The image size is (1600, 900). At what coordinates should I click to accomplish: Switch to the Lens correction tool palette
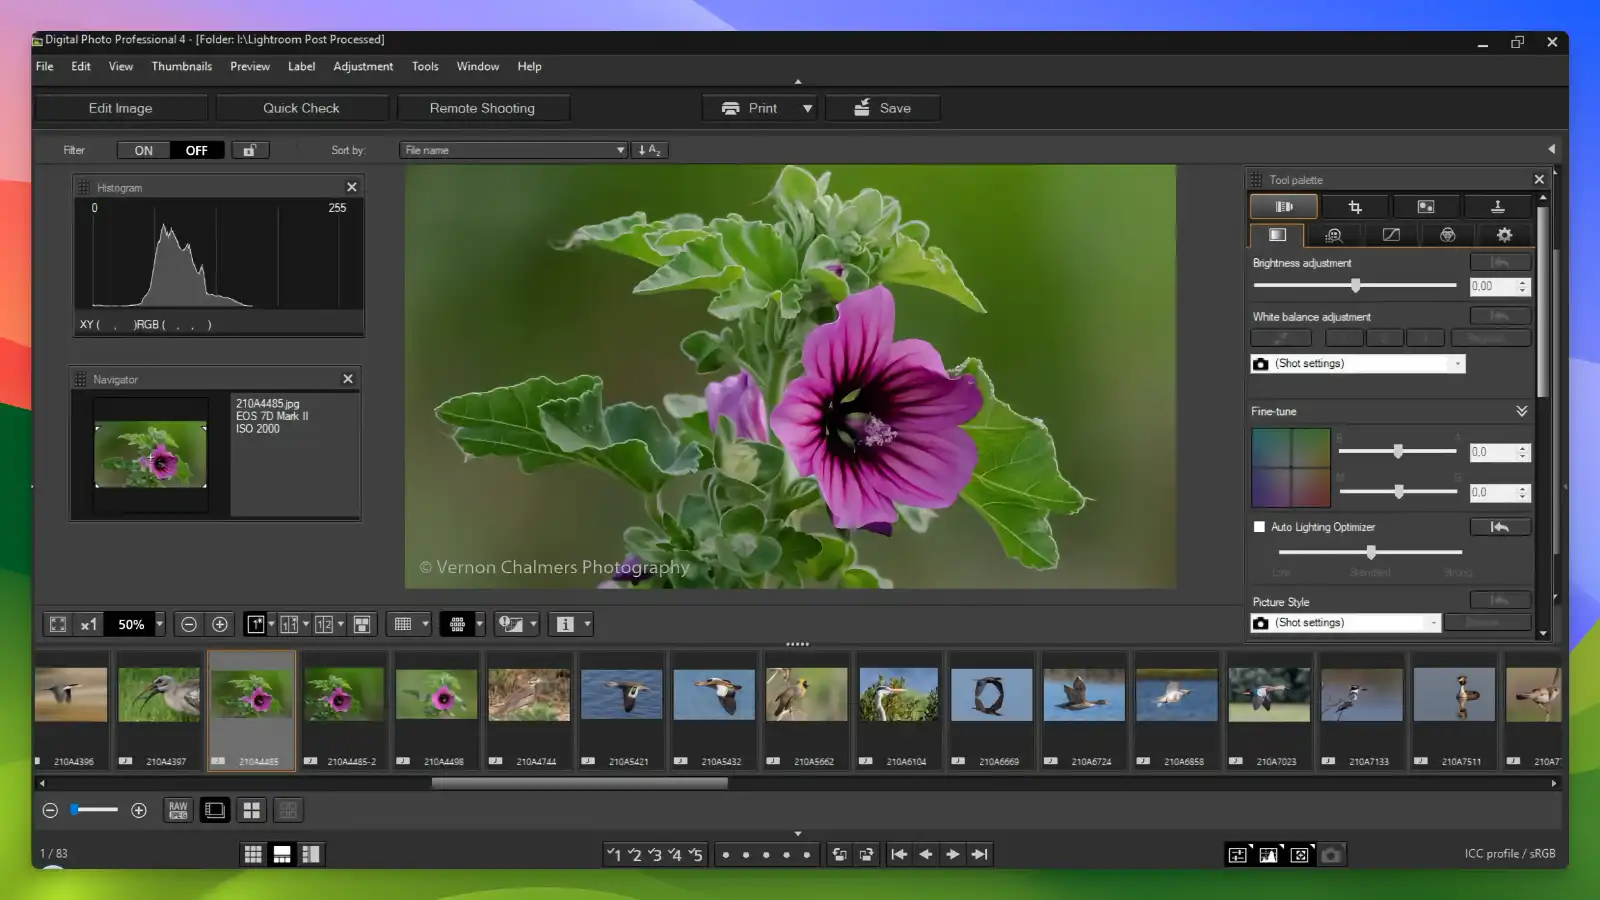pyautogui.click(x=1427, y=206)
